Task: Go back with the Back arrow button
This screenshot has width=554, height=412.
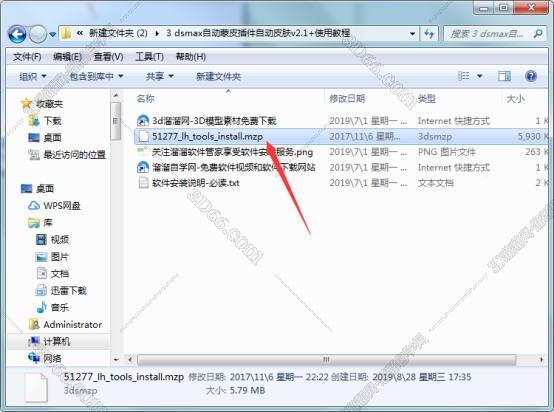Action: pos(17,34)
